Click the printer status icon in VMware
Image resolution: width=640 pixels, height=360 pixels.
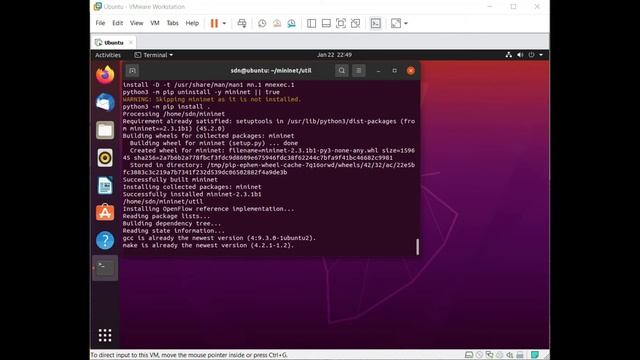tap(520, 355)
